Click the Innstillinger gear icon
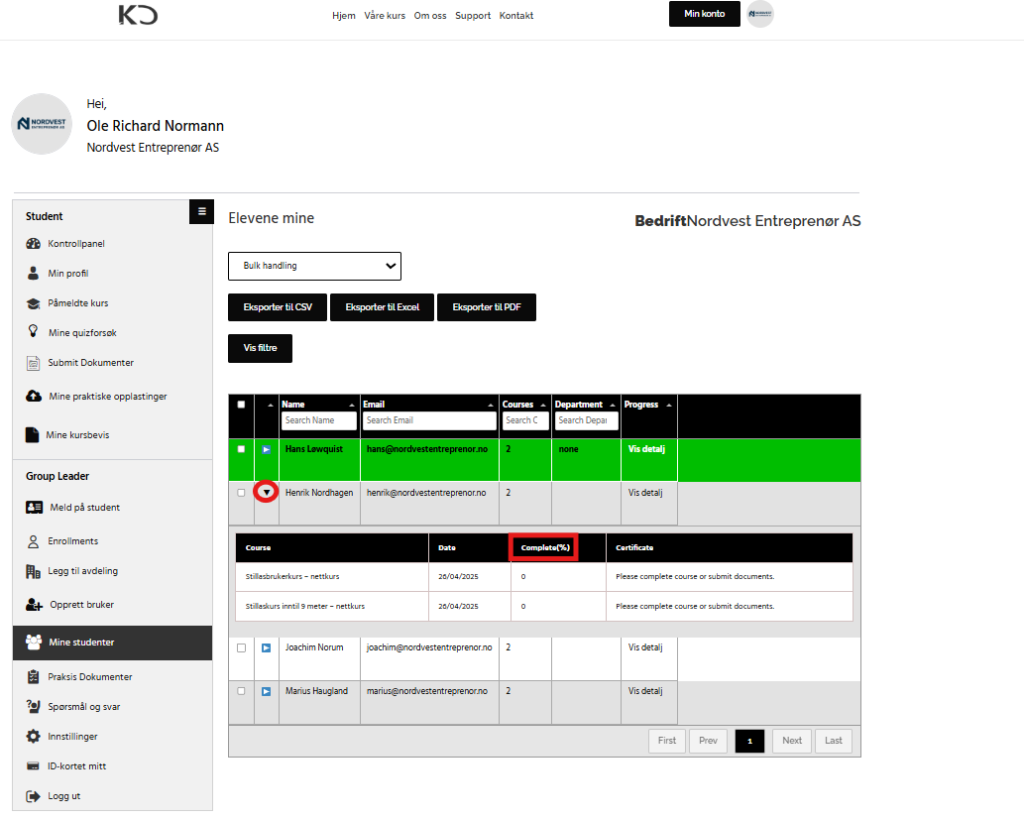 (33, 737)
